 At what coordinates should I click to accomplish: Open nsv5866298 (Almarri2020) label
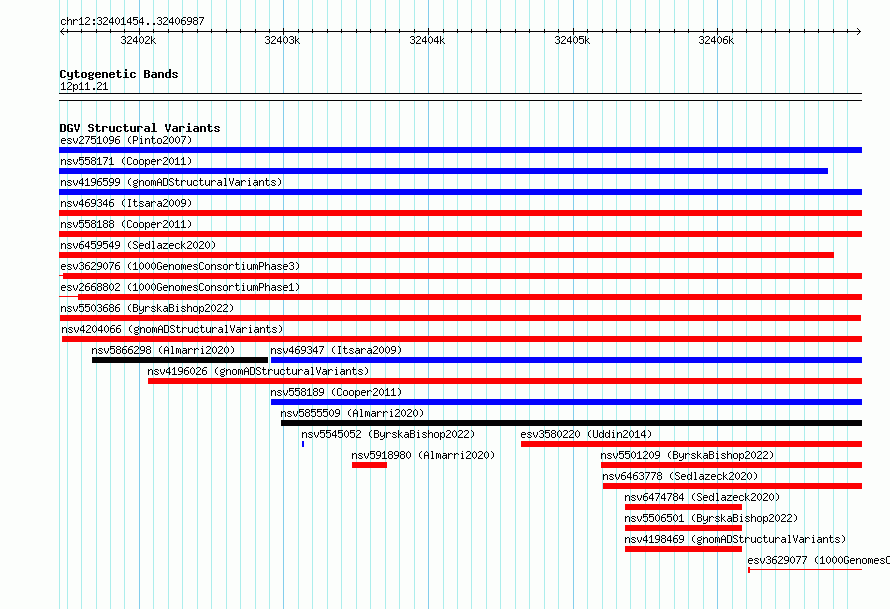pyautogui.click(x=163, y=350)
